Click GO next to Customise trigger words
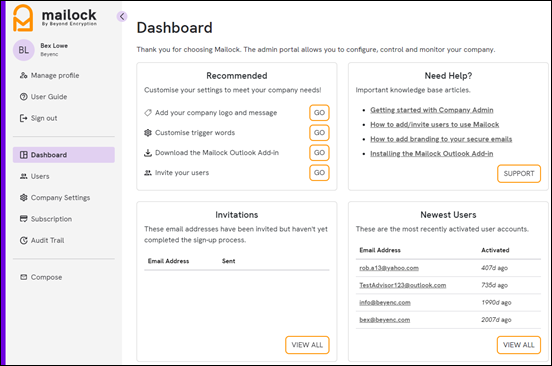Screen dimensions: 552x366 pyautogui.click(x=319, y=133)
